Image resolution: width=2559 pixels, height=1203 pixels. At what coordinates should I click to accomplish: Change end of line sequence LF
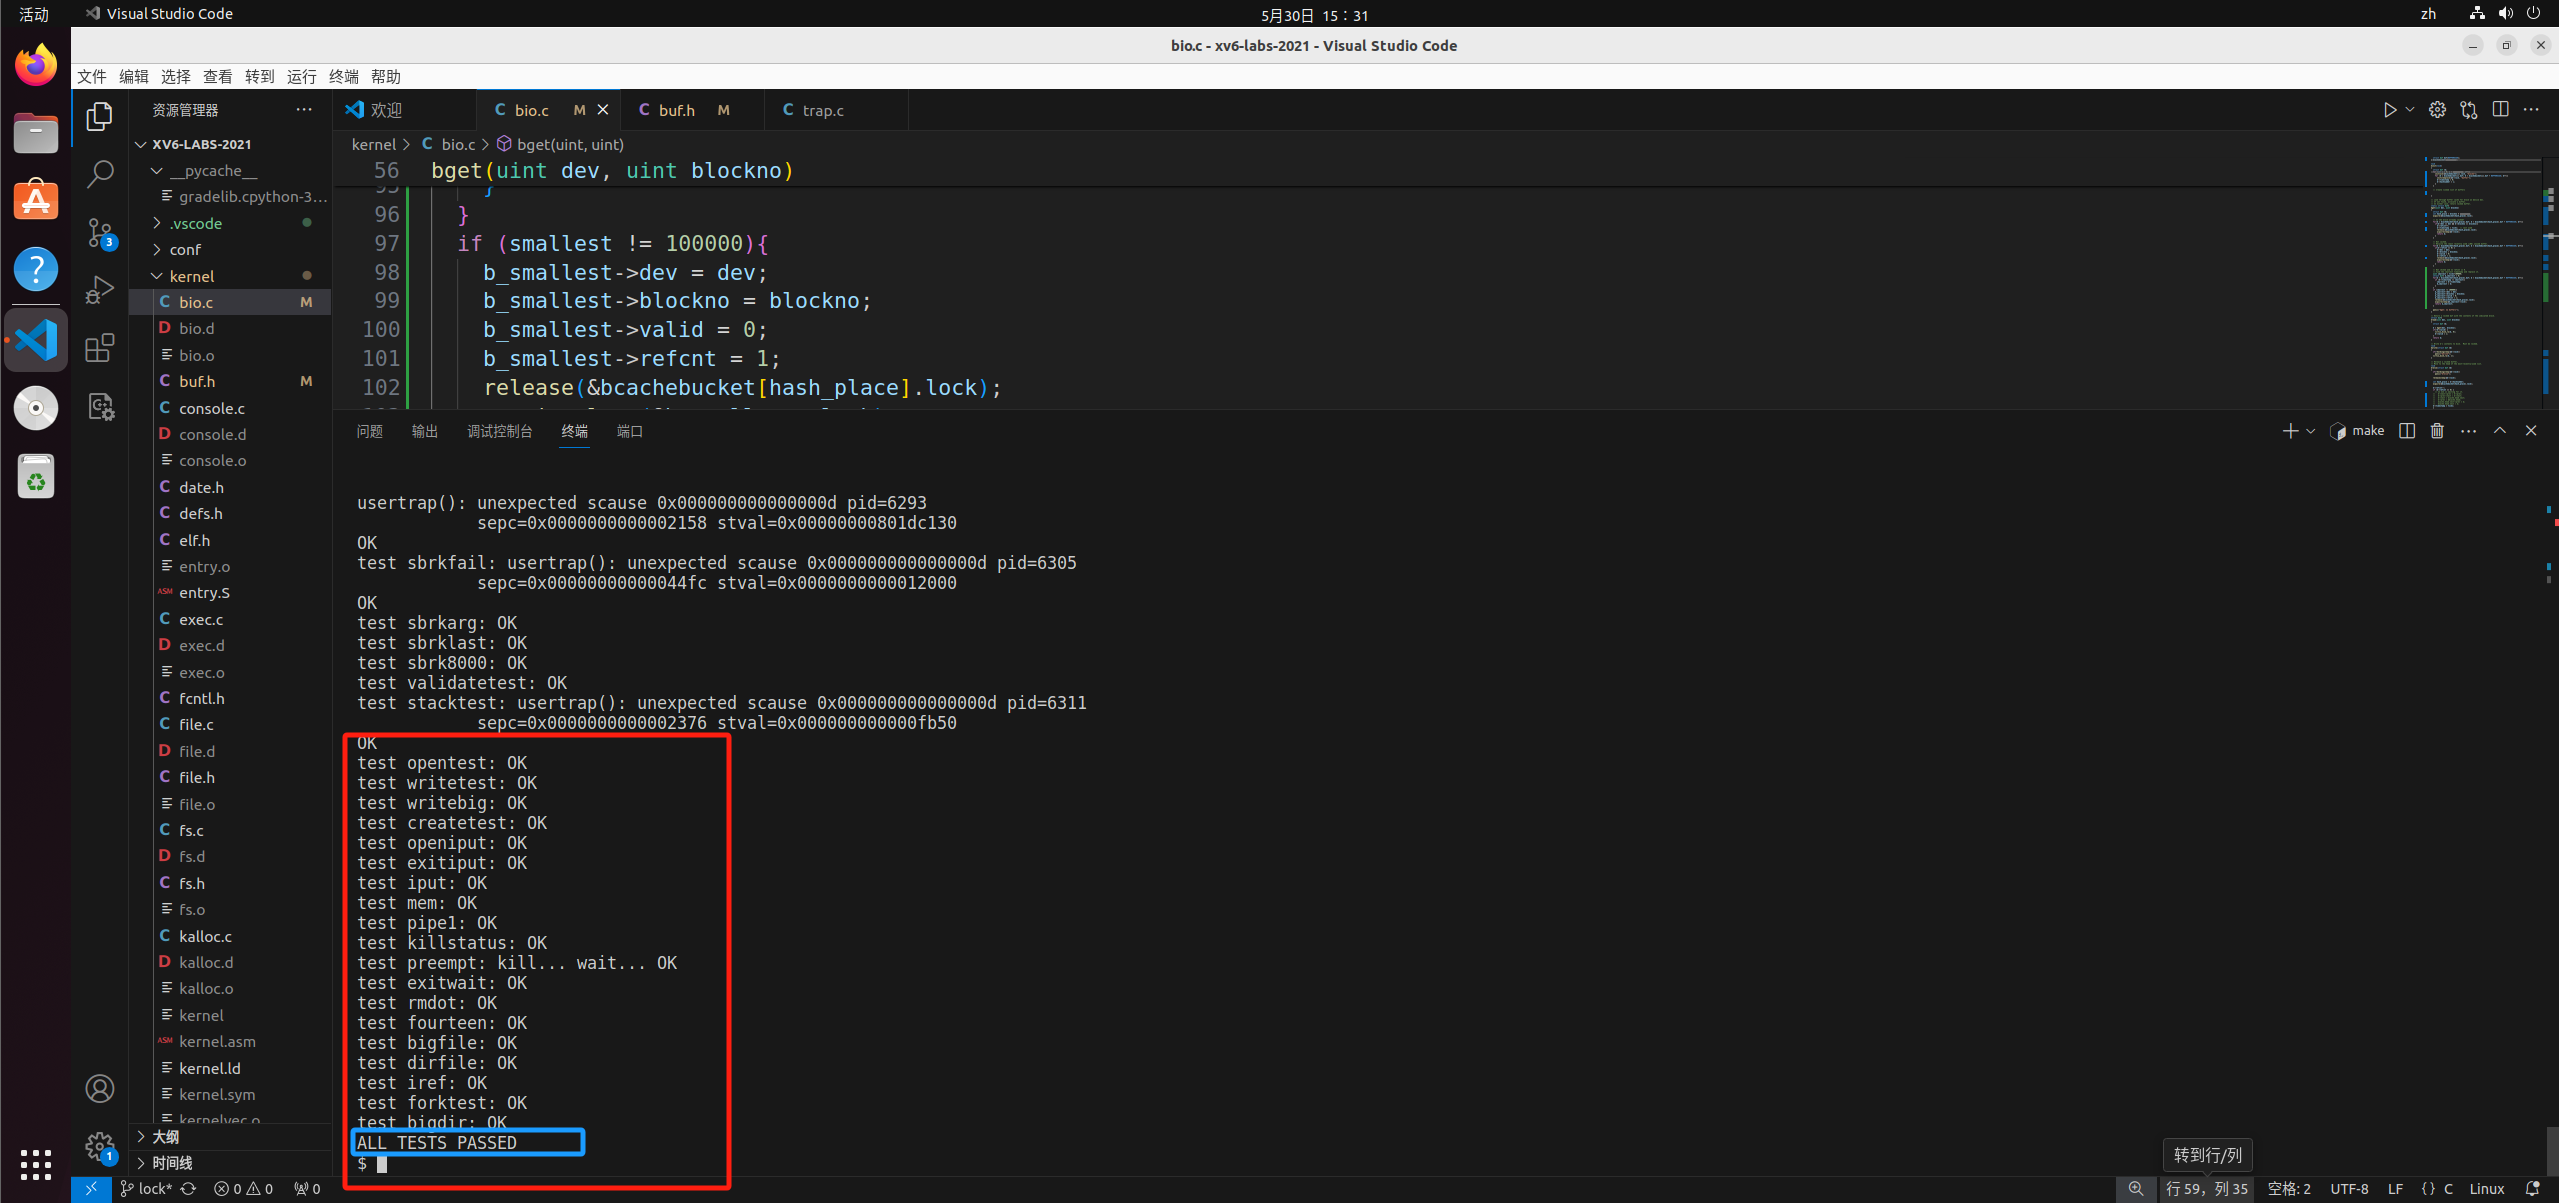tap(2395, 1189)
